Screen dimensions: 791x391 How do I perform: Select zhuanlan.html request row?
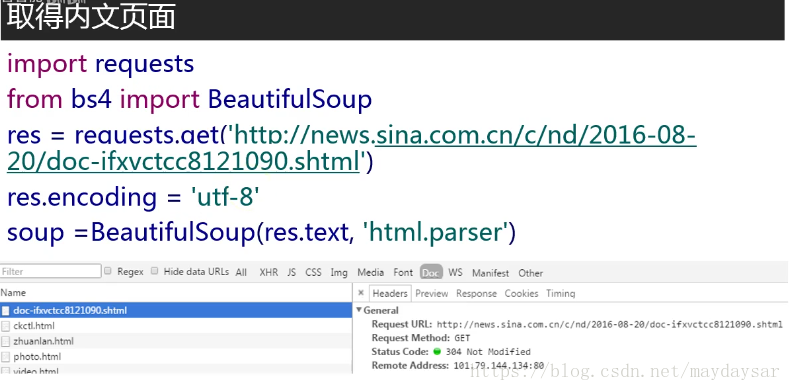176,341
